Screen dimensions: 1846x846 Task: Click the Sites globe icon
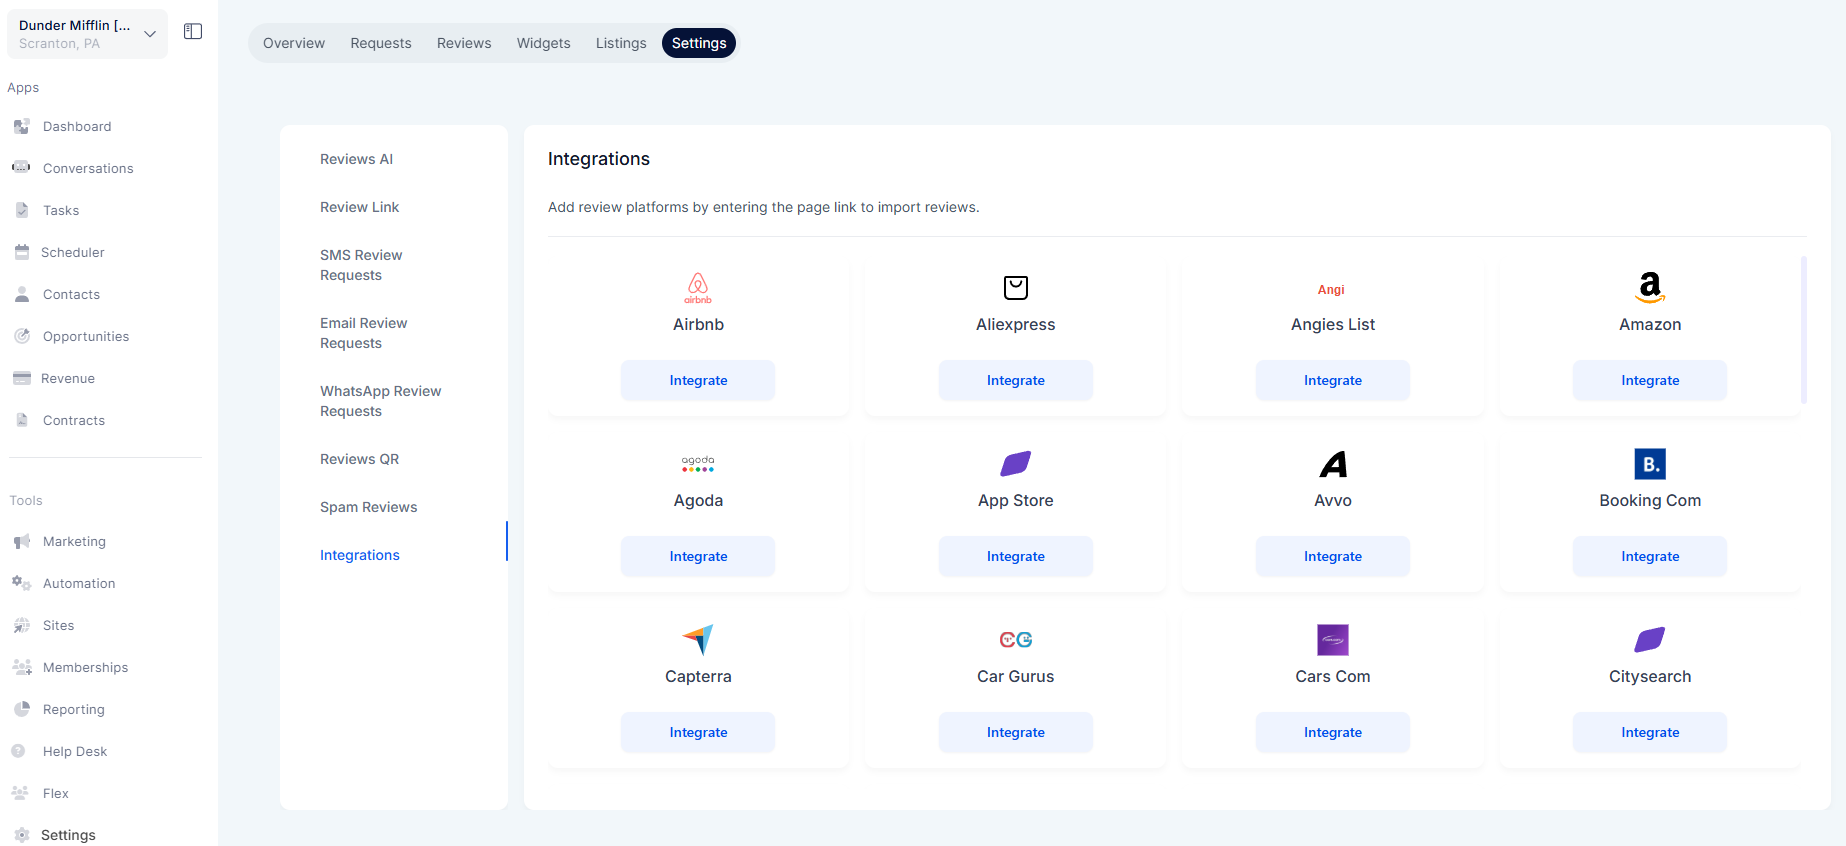coord(21,625)
